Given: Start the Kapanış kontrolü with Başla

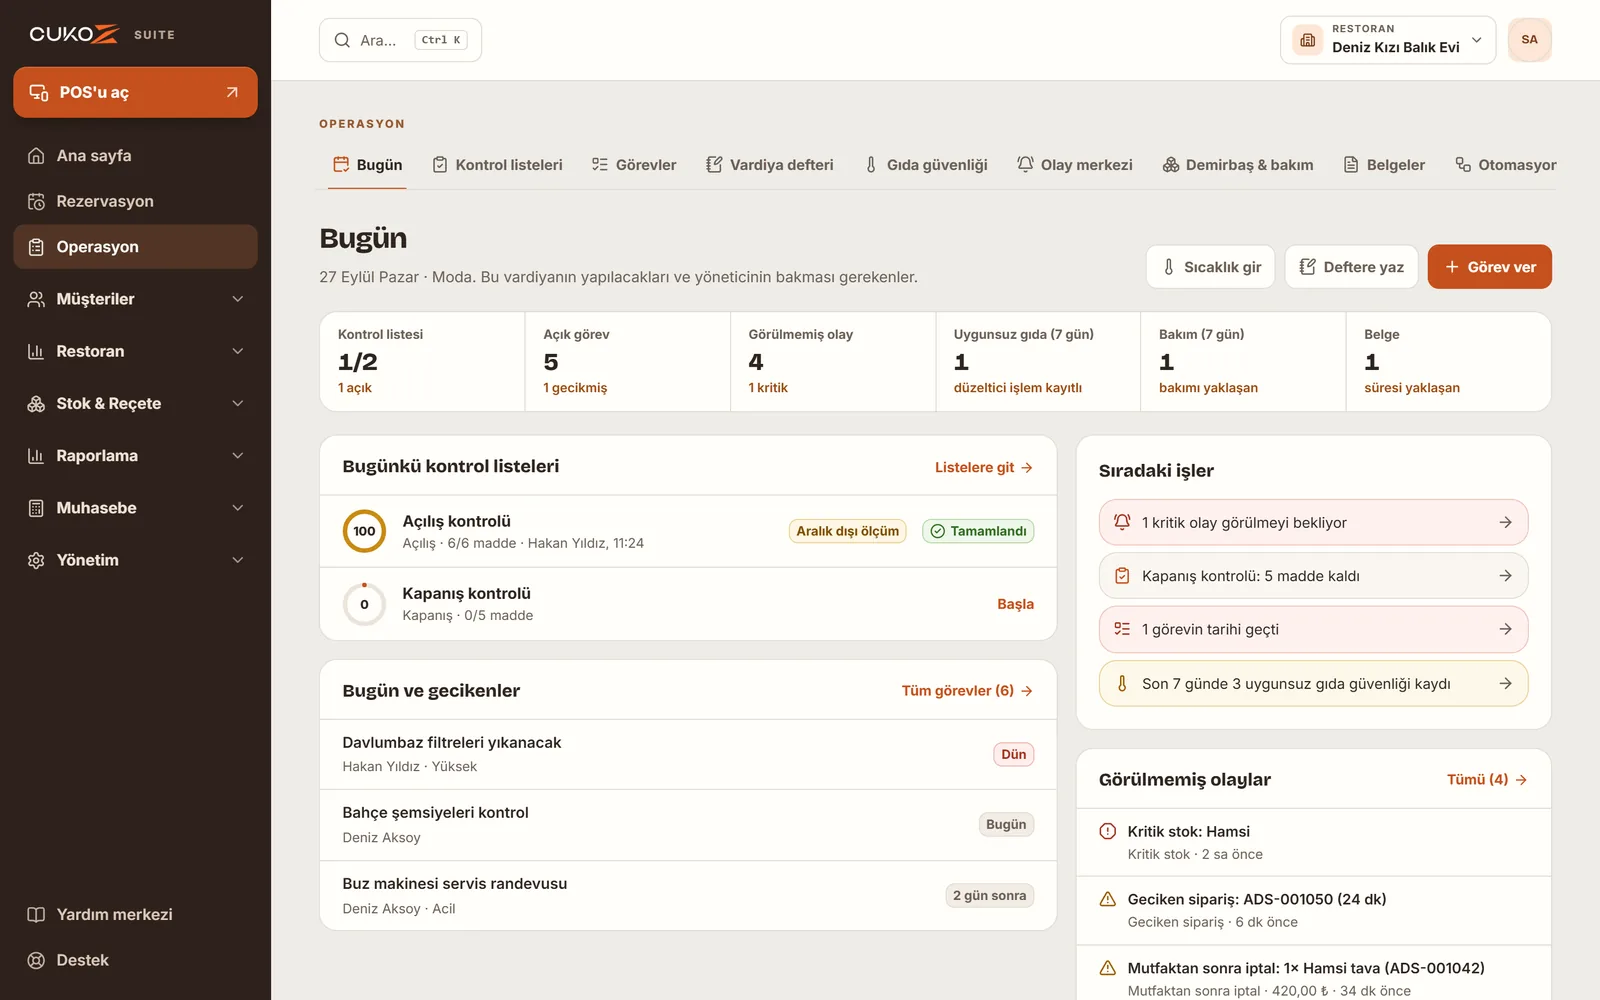Looking at the screenshot, I should [x=1015, y=604].
